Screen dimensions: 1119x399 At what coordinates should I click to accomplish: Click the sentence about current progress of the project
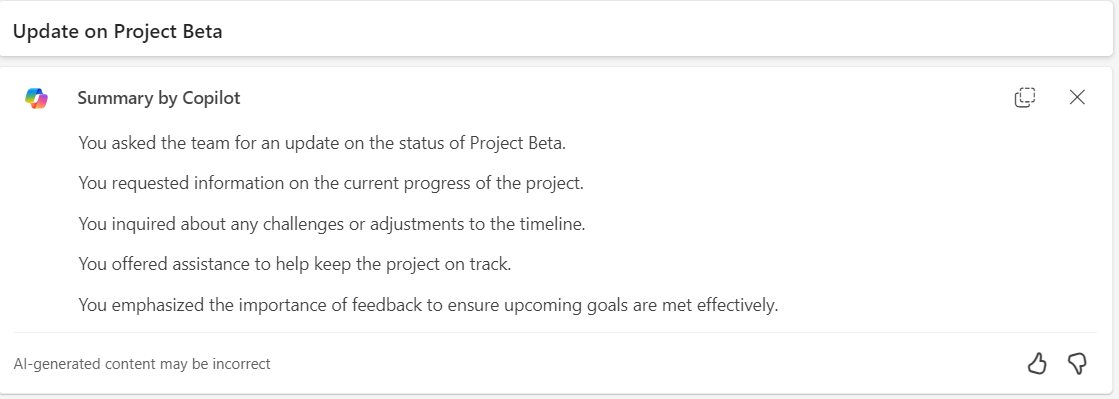[x=331, y=183]
